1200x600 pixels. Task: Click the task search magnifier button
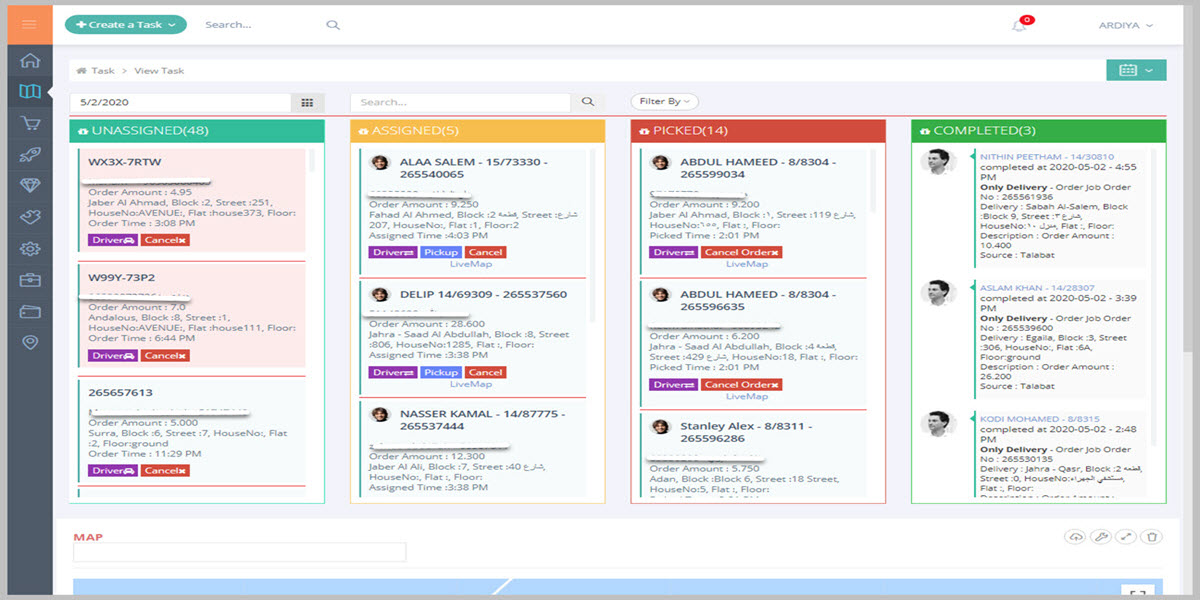(x=588, y=102)
